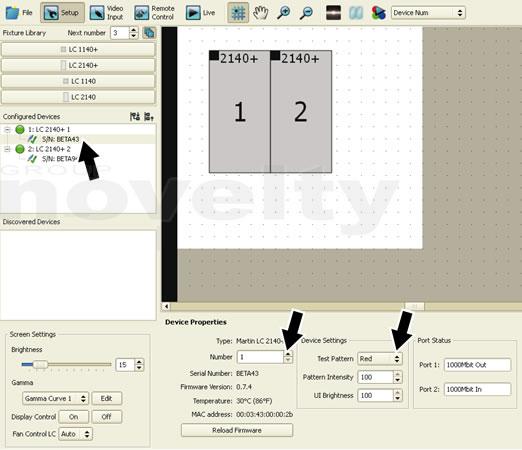
Task: Open the Gamma Curve 1 dropdown
Action: (55, 398)
